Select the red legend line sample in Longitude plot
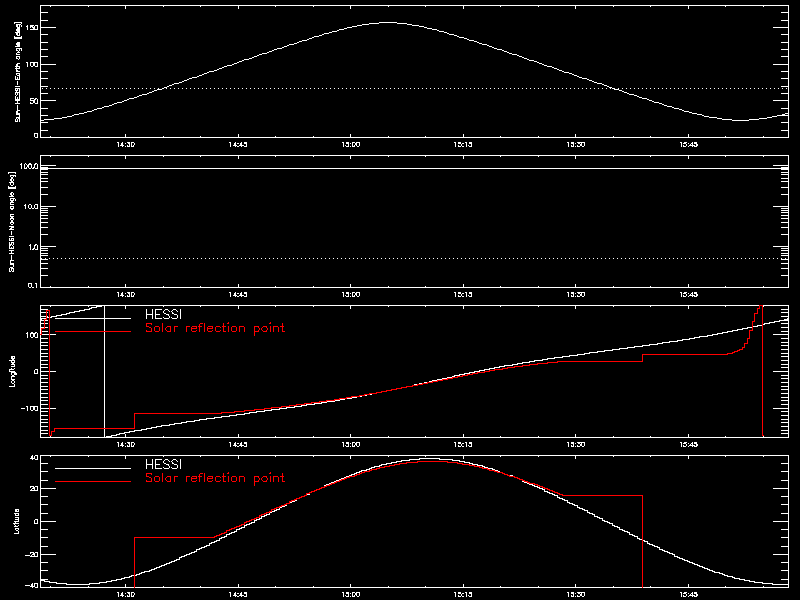The height and width of the screenshot is (600, 800). pos(93,332)
